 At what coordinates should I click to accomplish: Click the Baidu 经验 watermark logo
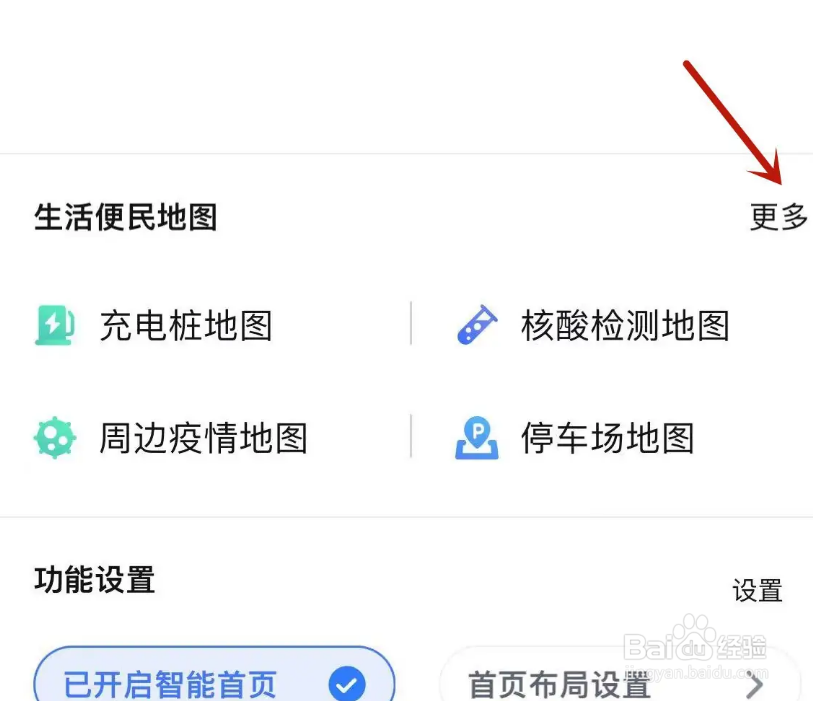pyautogui.click(x=695, y=643)
